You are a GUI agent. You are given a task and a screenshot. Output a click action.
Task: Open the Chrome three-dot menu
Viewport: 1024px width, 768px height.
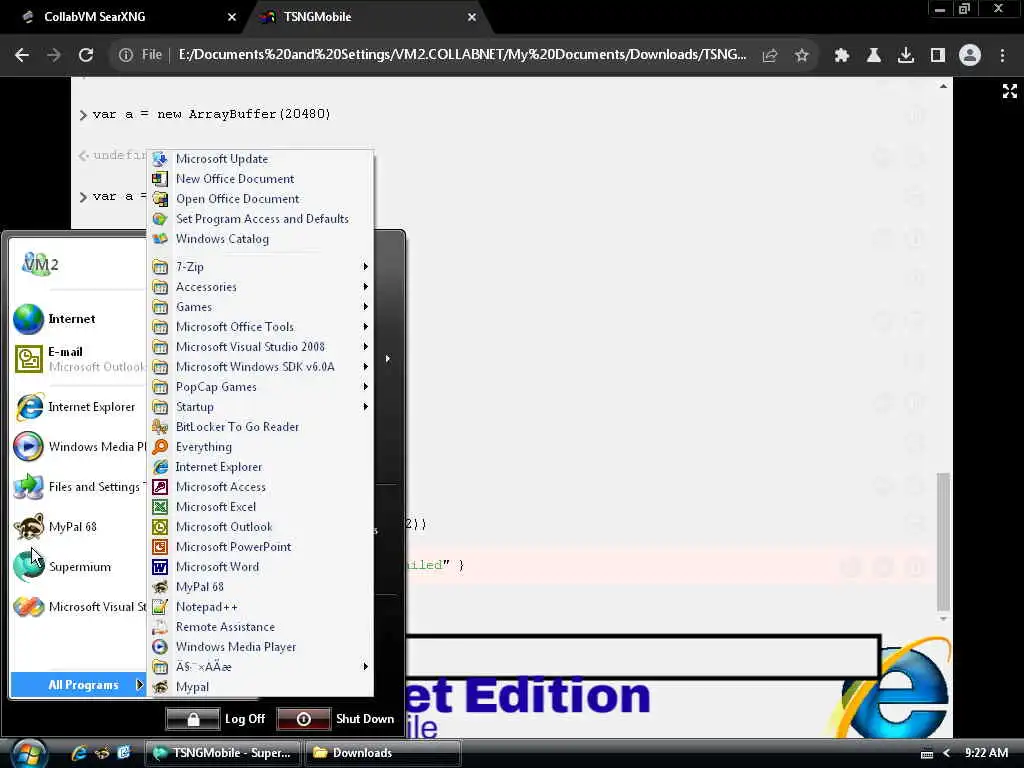(x=1002, y=56)
